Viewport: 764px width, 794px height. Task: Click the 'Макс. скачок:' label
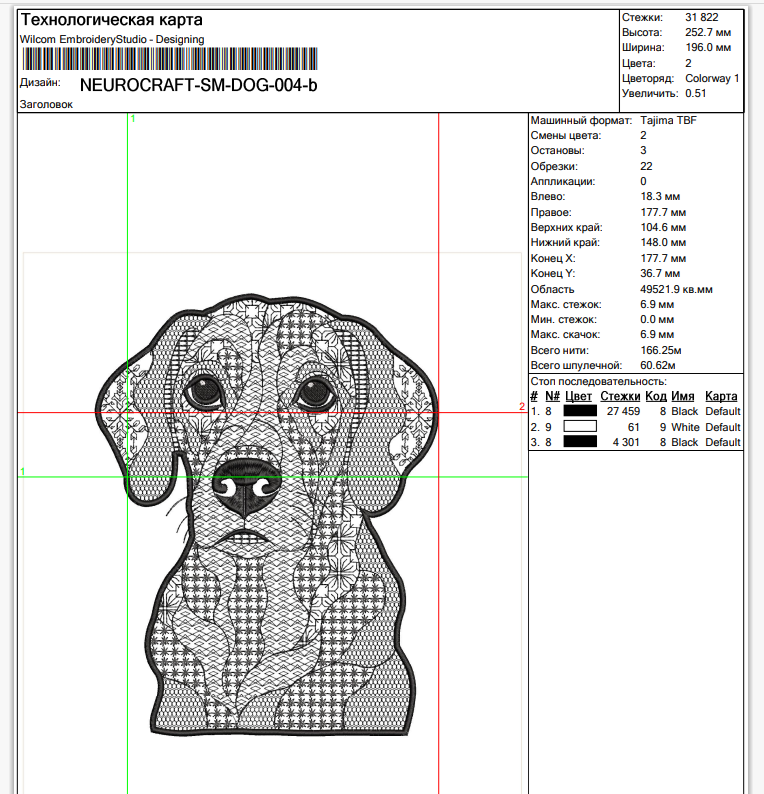click(x=565, y=335)
